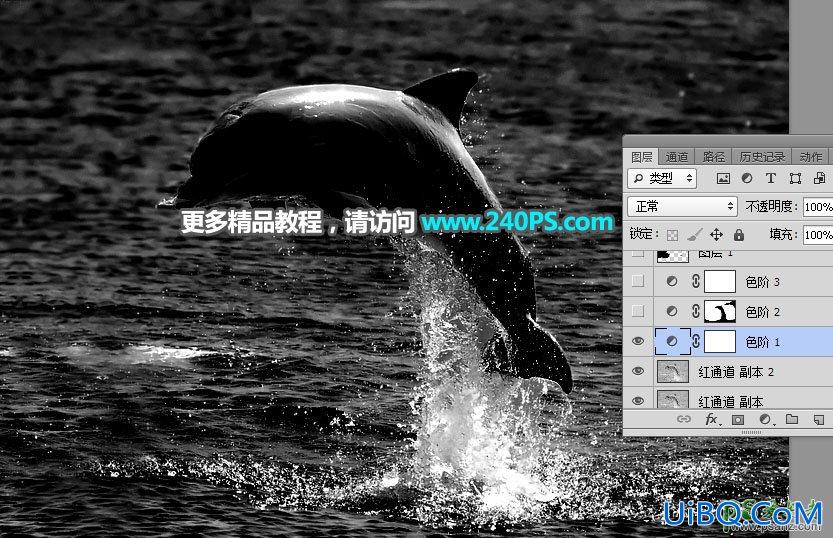Filter layers by type (T) icon
This screenshot has width=833, height=538.
click(x=771, y=178)
